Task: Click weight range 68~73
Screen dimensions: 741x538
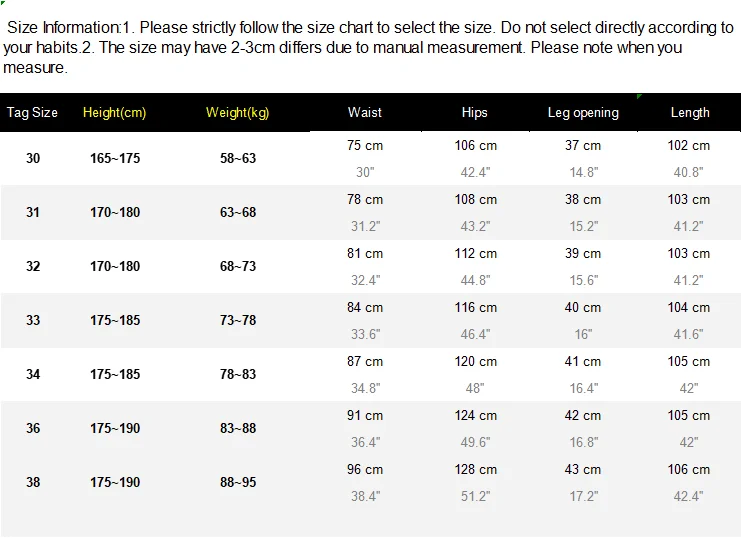Action: [238, 266]
